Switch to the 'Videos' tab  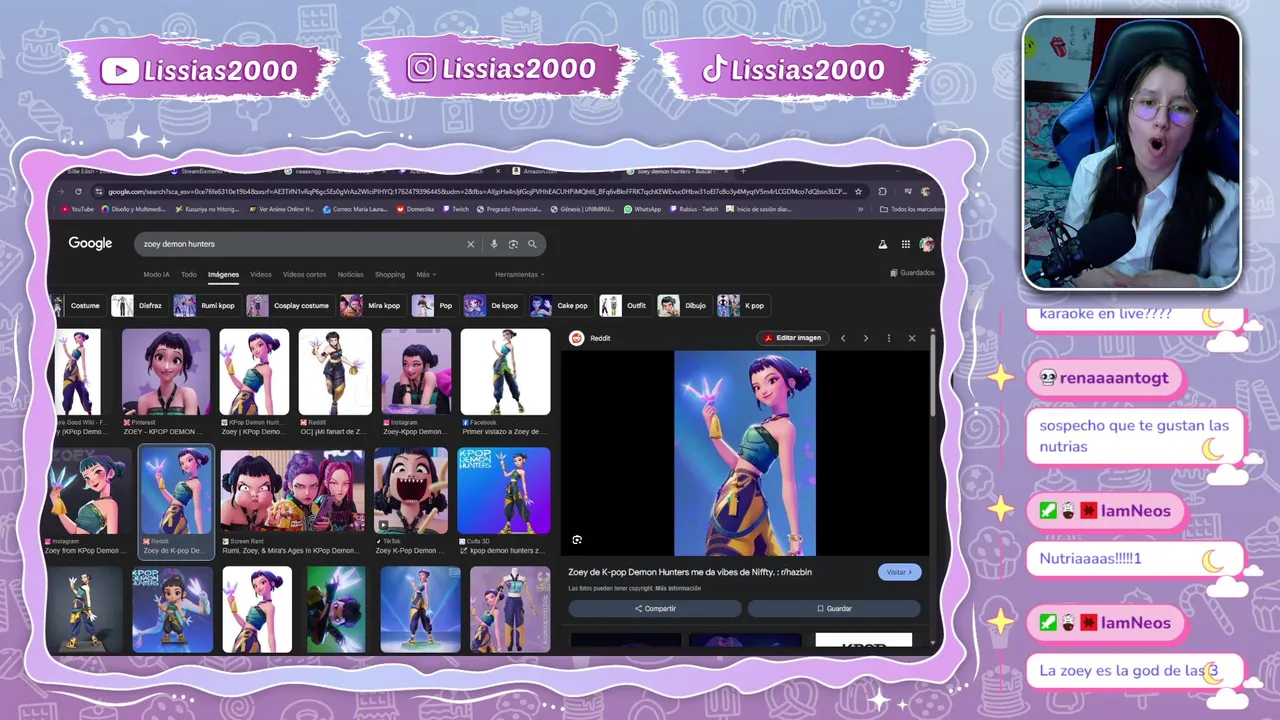261,274
